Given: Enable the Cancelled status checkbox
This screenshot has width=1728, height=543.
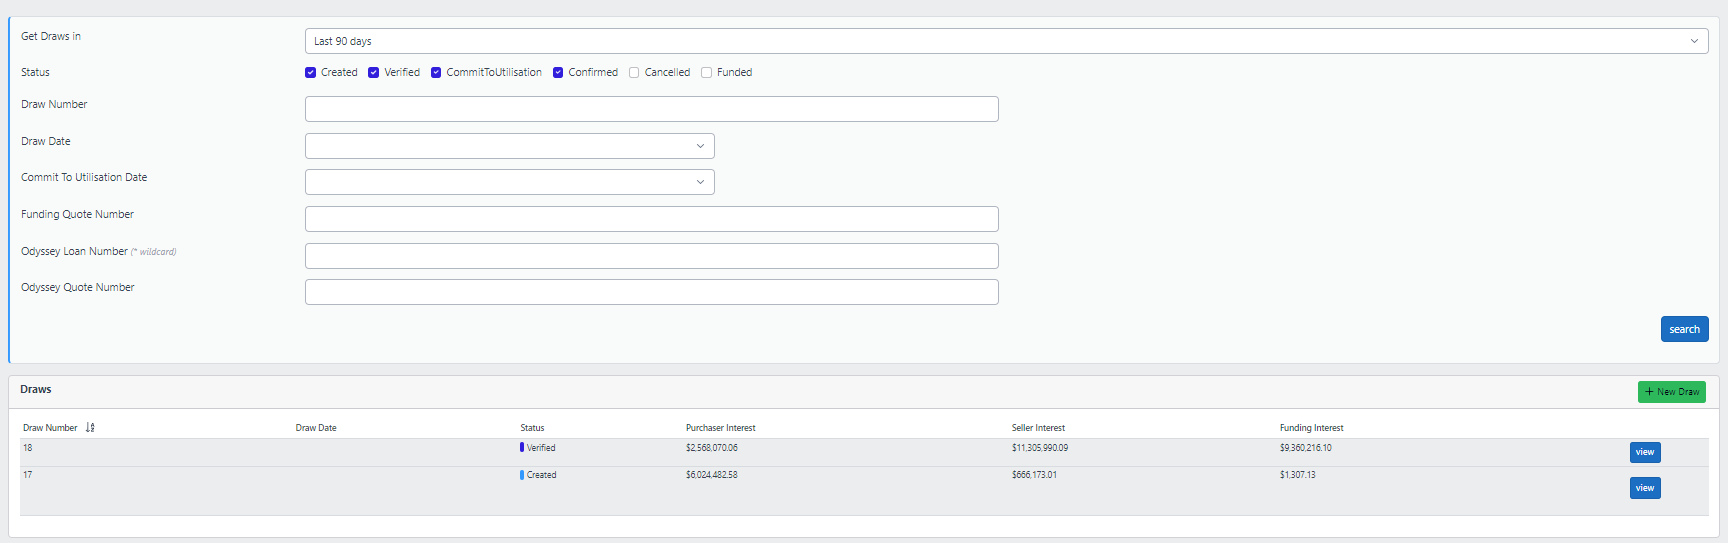Looking at the screenshot, I should [634, 73].
